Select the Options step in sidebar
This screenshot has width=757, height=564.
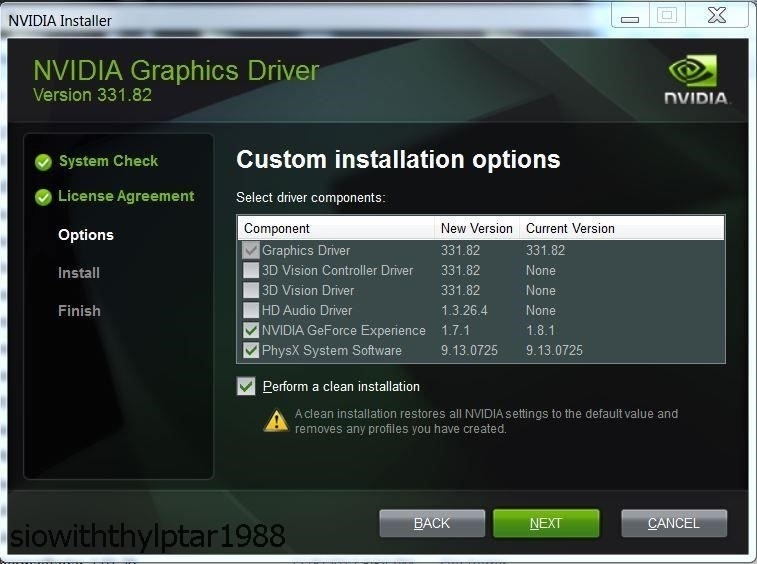pos(86,235)
